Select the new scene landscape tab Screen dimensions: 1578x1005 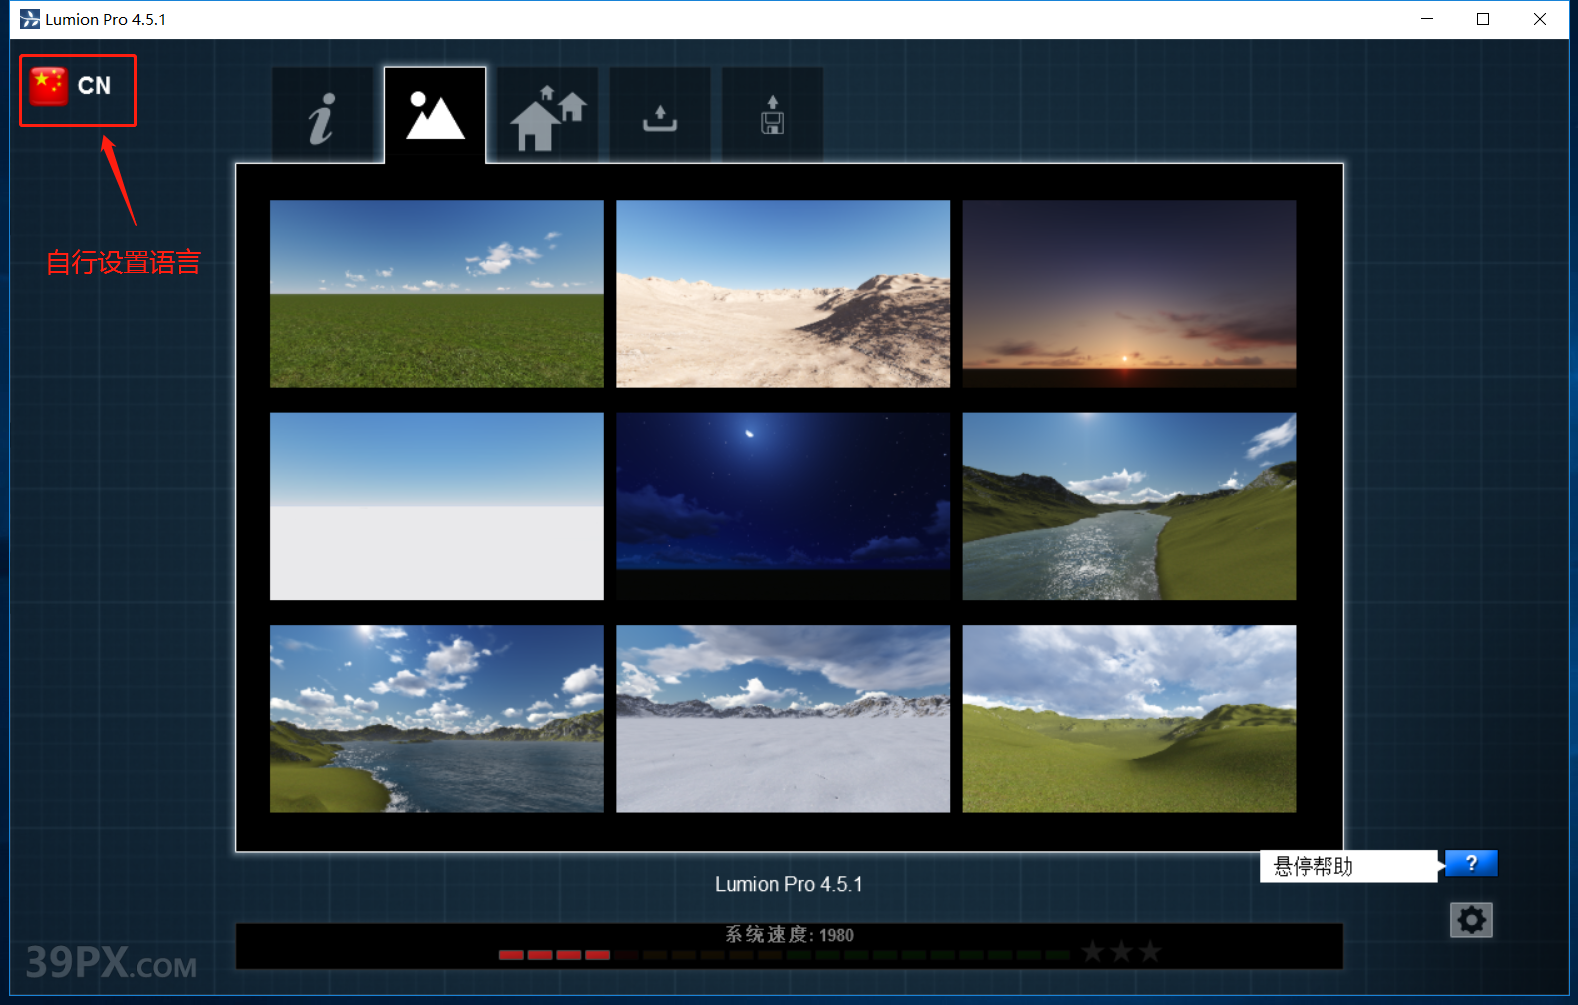pos(435,117)
